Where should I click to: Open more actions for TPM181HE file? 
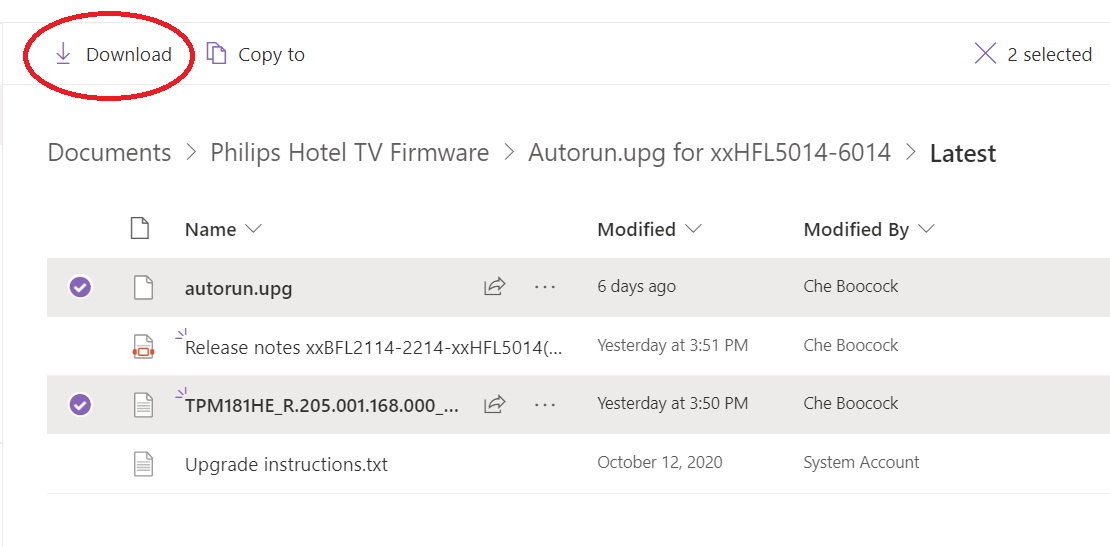coord(544,405)
